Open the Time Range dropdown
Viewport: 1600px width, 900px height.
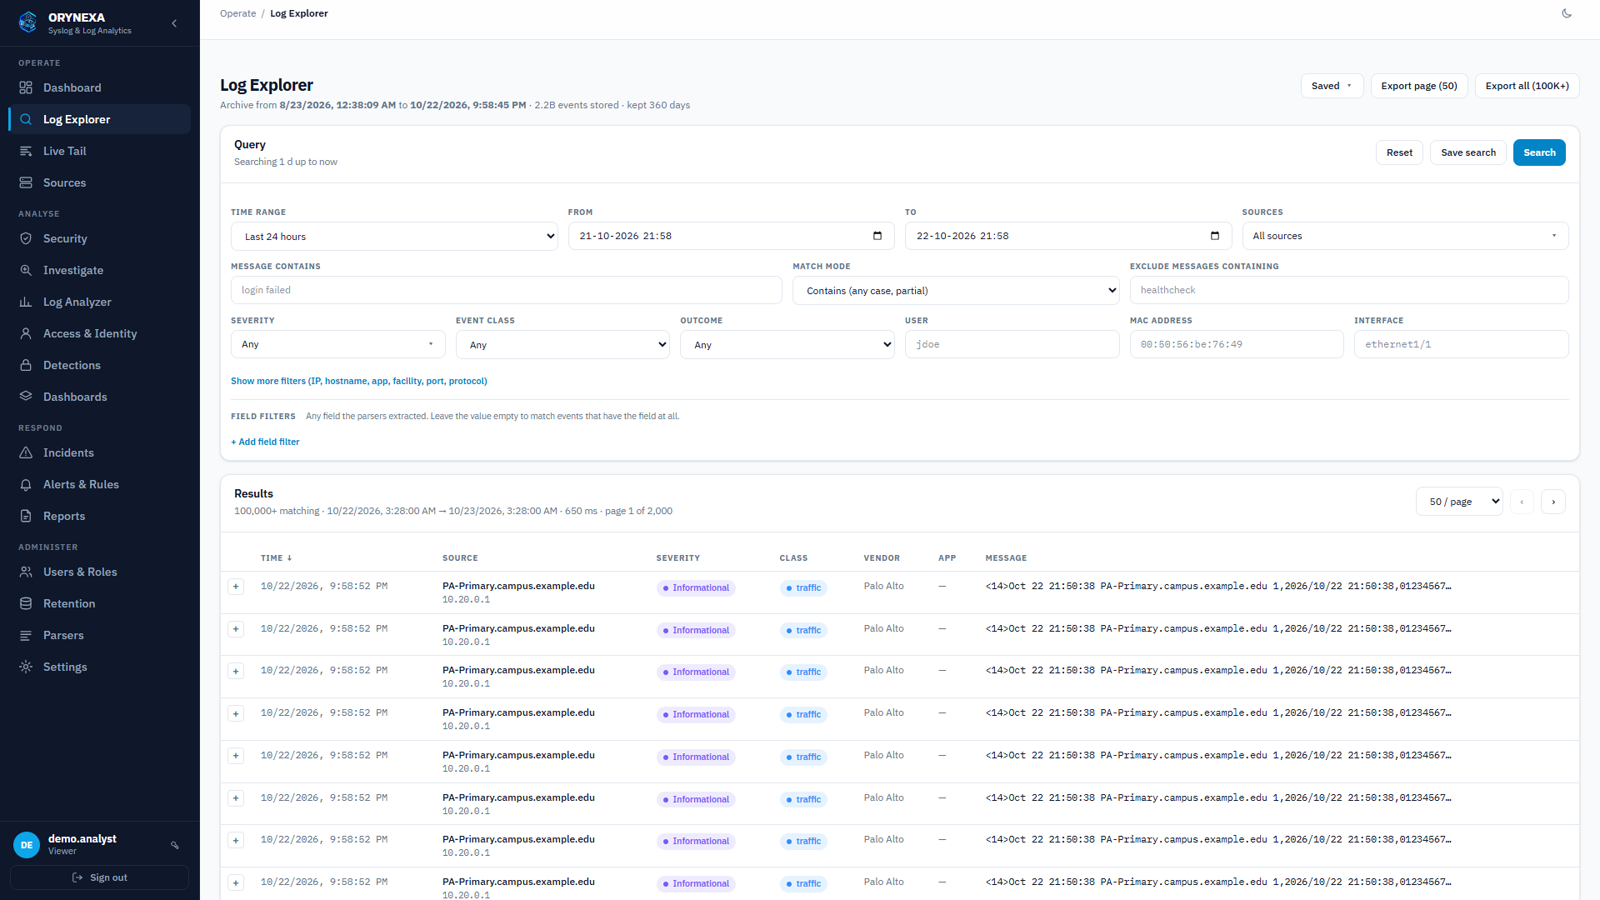[394, 236]
